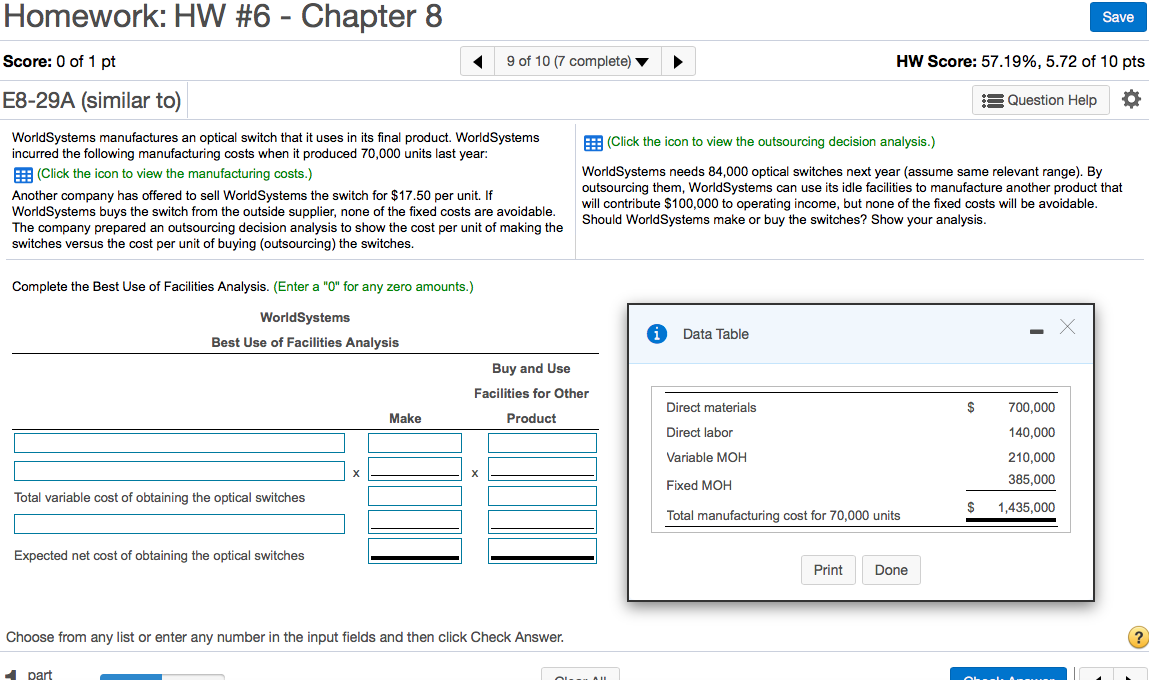This screenshot has height=680, width=1149.
Task: Click fourth row Make column input
Action: (x=415, y=522)
